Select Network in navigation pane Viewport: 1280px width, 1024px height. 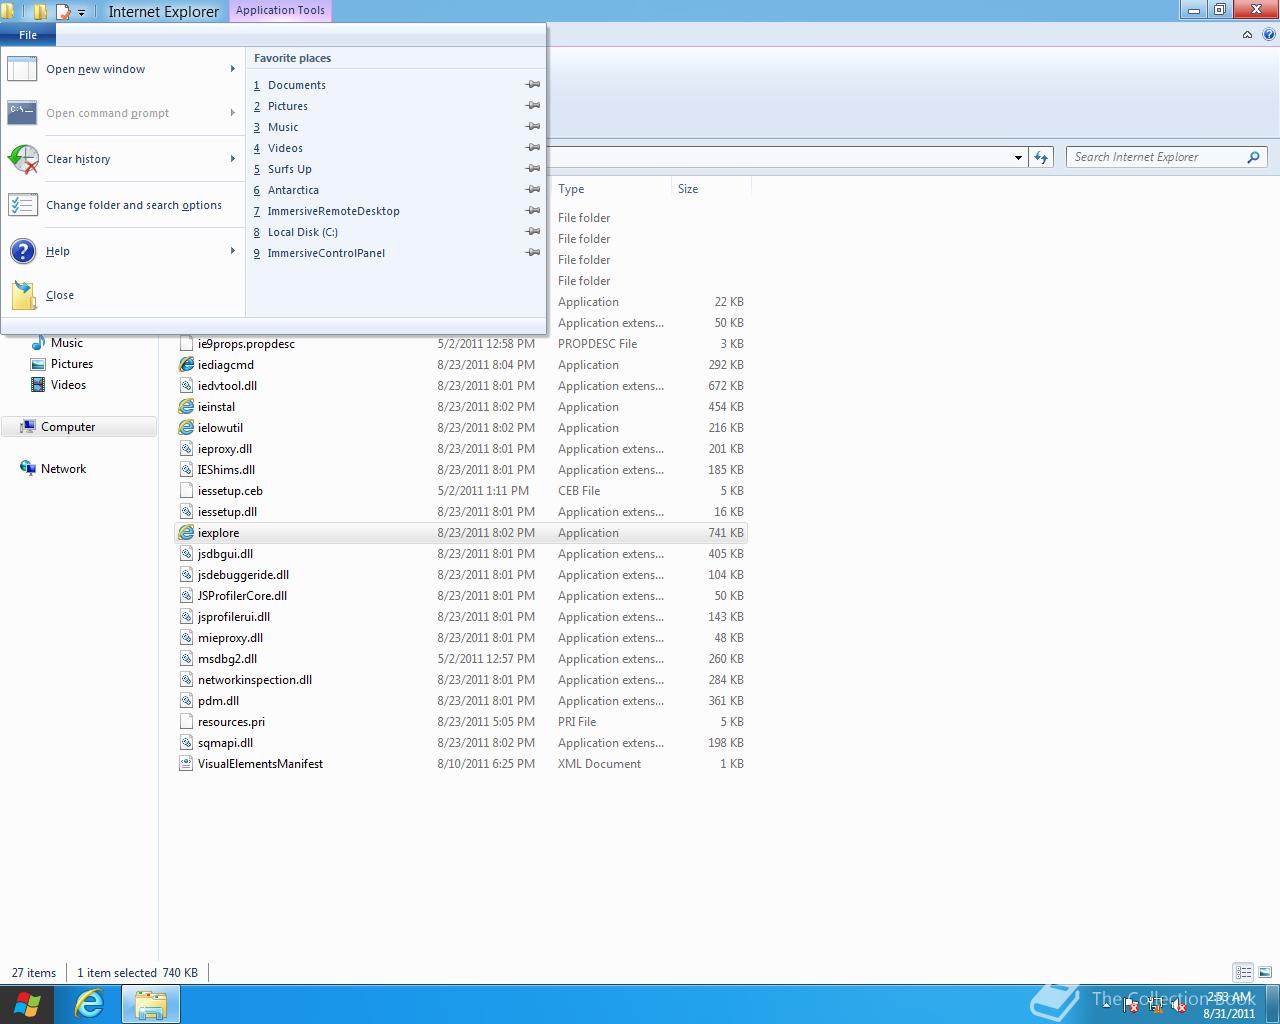click(63, 469)
